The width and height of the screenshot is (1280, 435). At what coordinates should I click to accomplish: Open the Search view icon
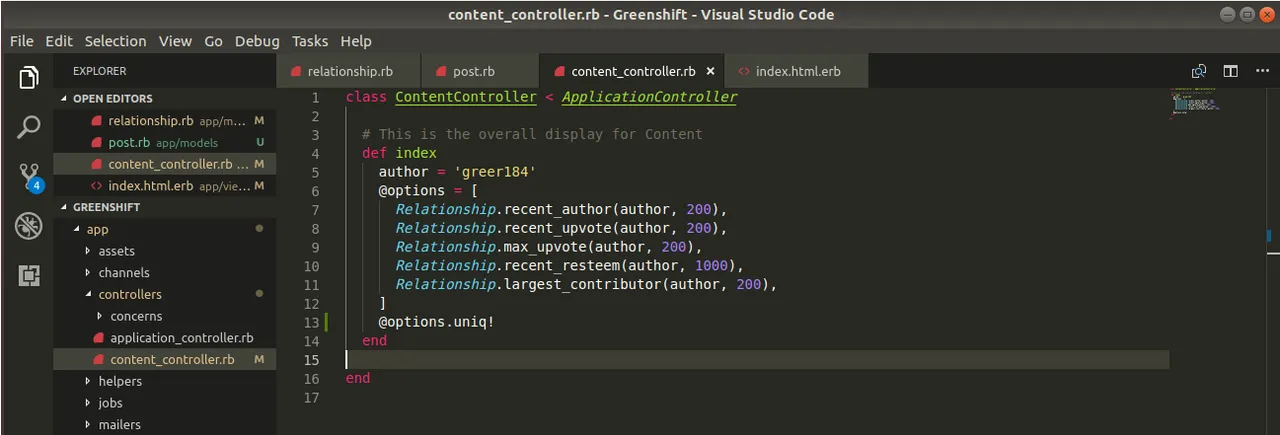(x=29, y=127)
